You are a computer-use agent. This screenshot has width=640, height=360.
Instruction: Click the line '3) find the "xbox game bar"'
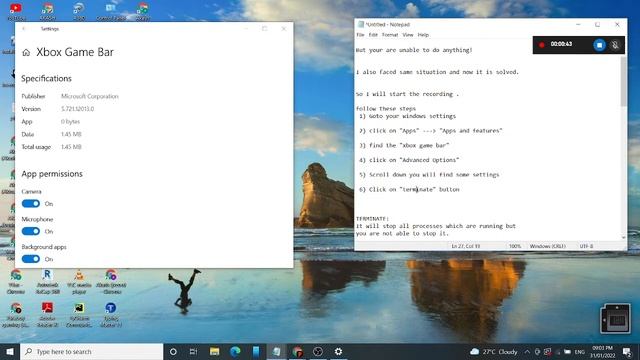pos(404,145)
